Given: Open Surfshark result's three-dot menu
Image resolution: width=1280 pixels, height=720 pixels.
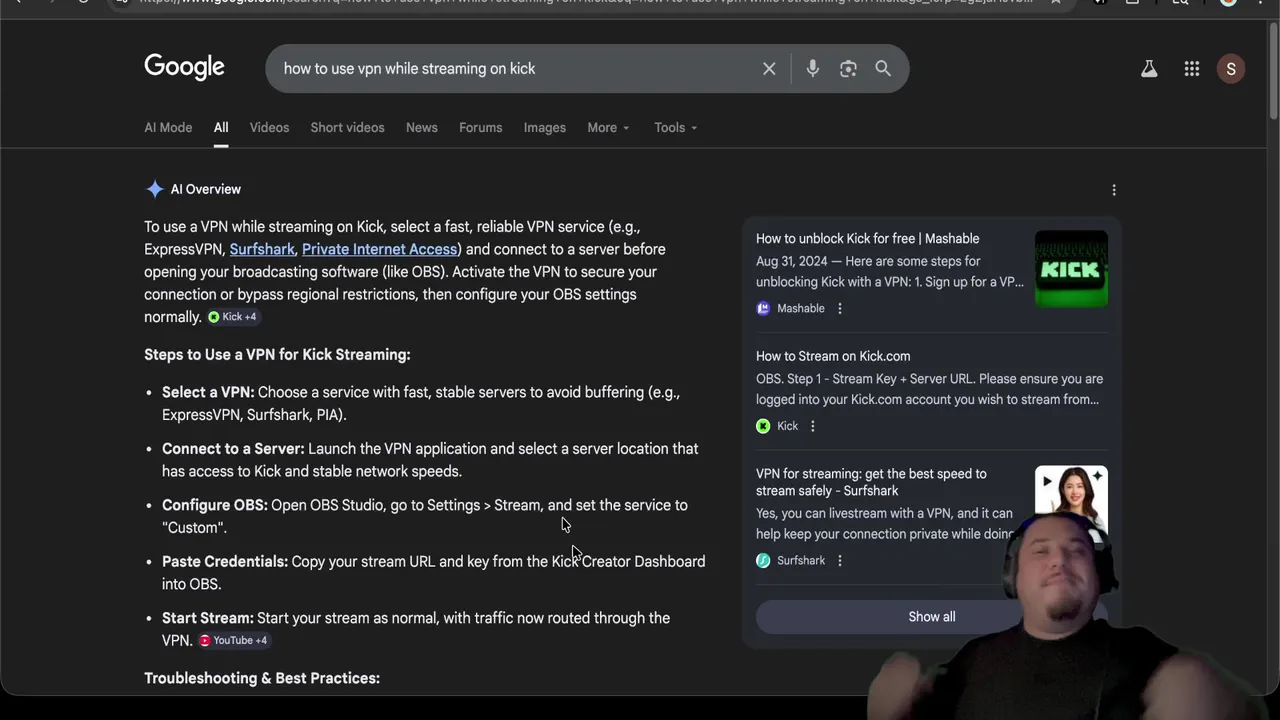Looking at the screenshot, I should click(840, 561).
